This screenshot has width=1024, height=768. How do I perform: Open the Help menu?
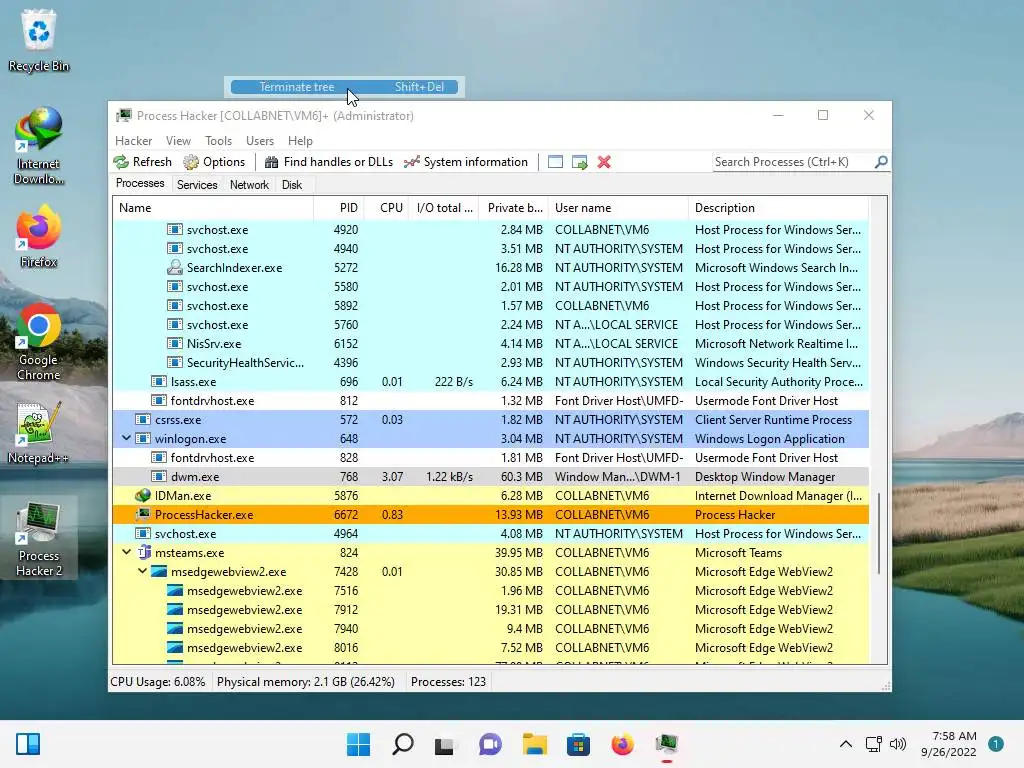pos(300,141)
